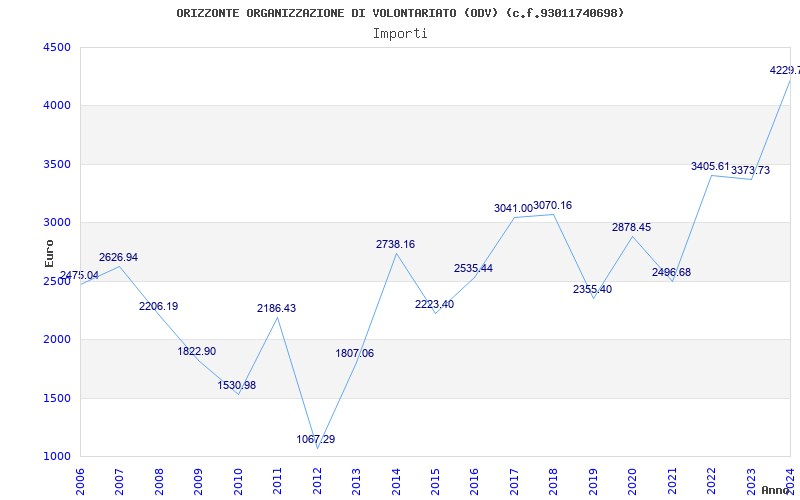
Task: Click y-axis tick 2500
Action: pyautogui.click(x=58, y=281)
